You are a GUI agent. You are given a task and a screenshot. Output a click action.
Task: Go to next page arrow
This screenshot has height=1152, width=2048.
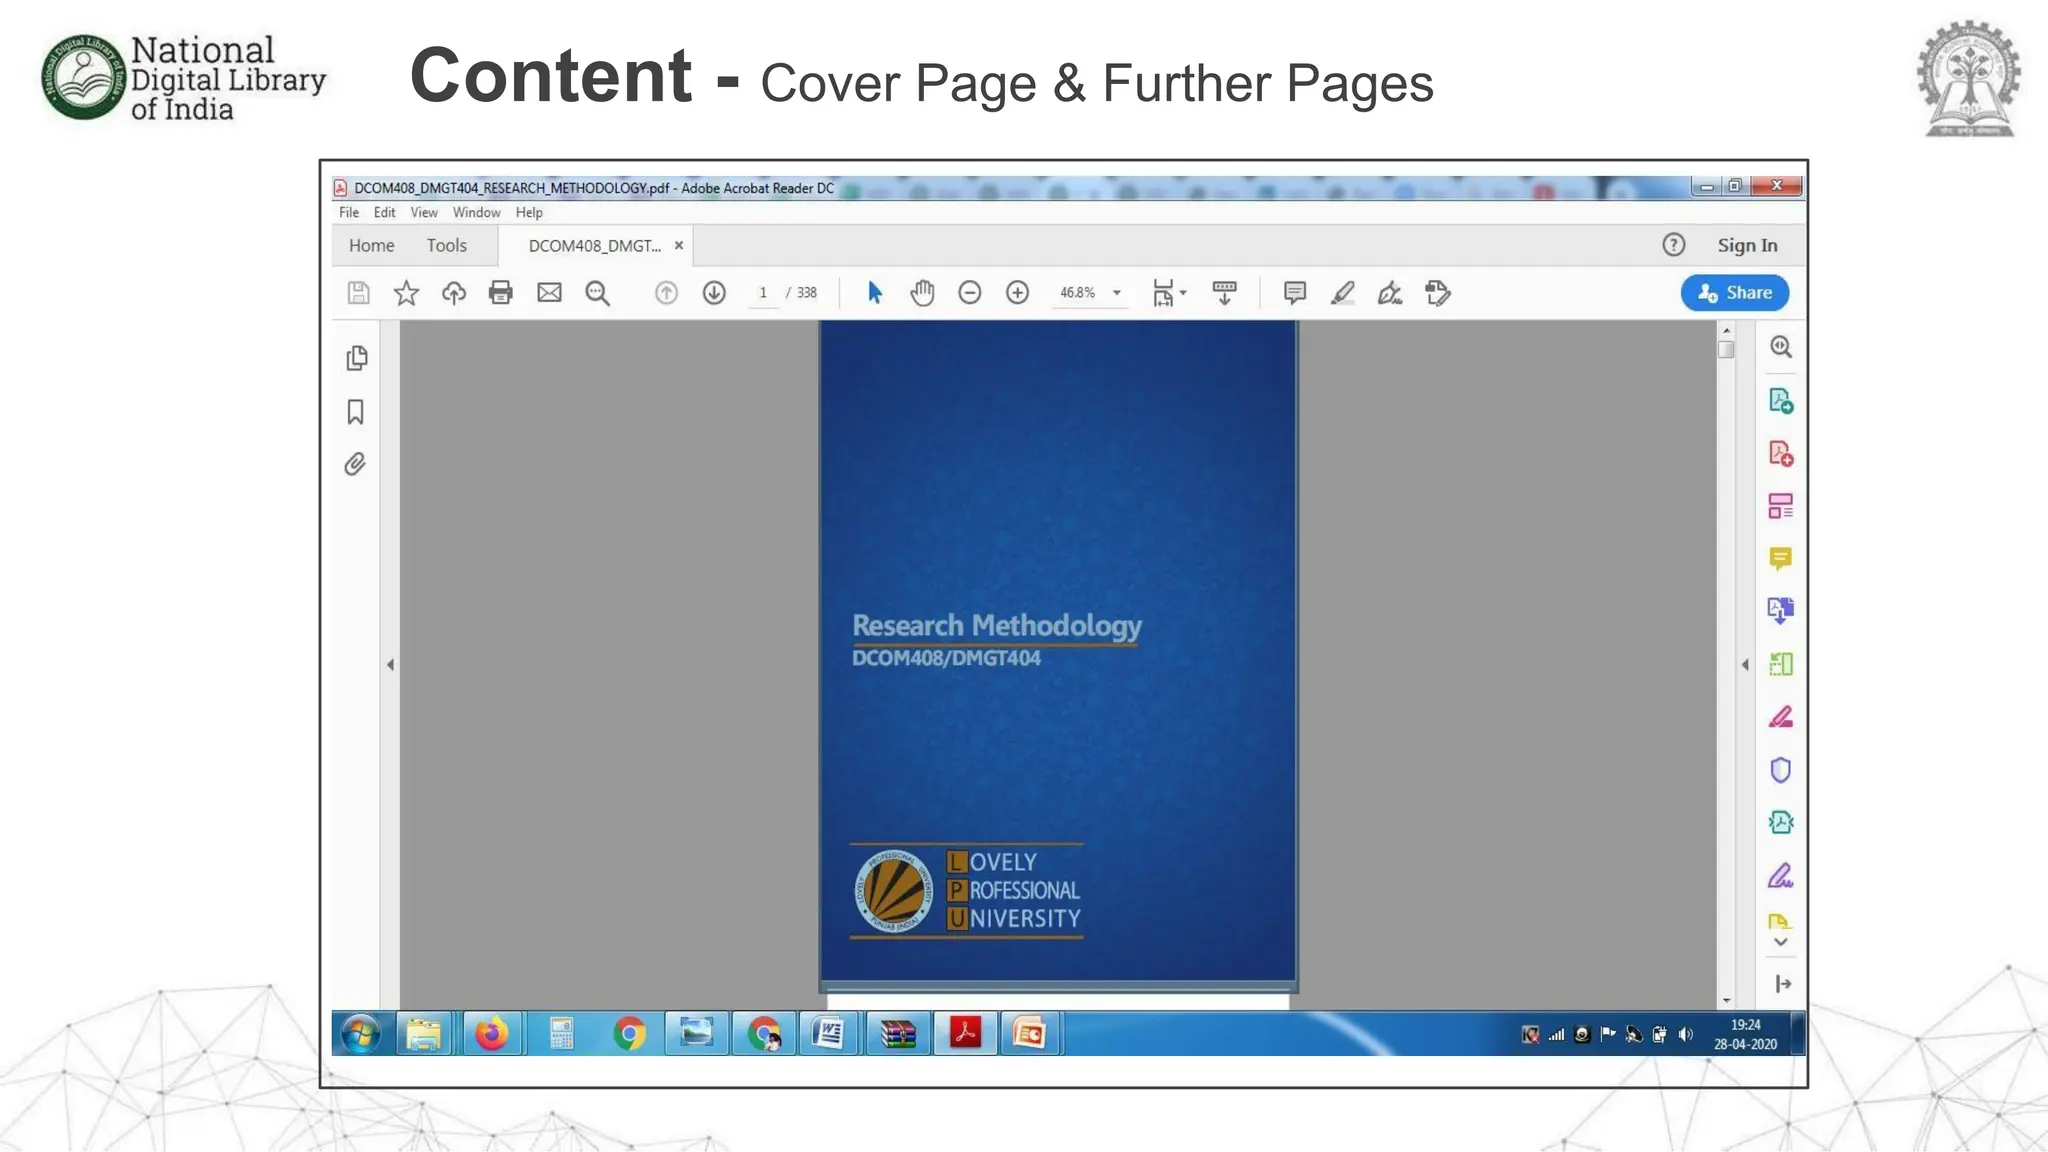(714, 293)
